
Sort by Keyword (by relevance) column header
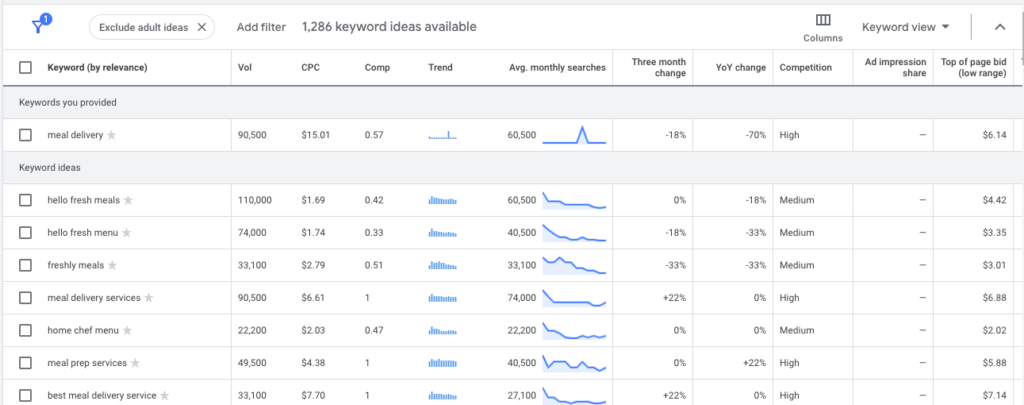click(x=97, y=68)
